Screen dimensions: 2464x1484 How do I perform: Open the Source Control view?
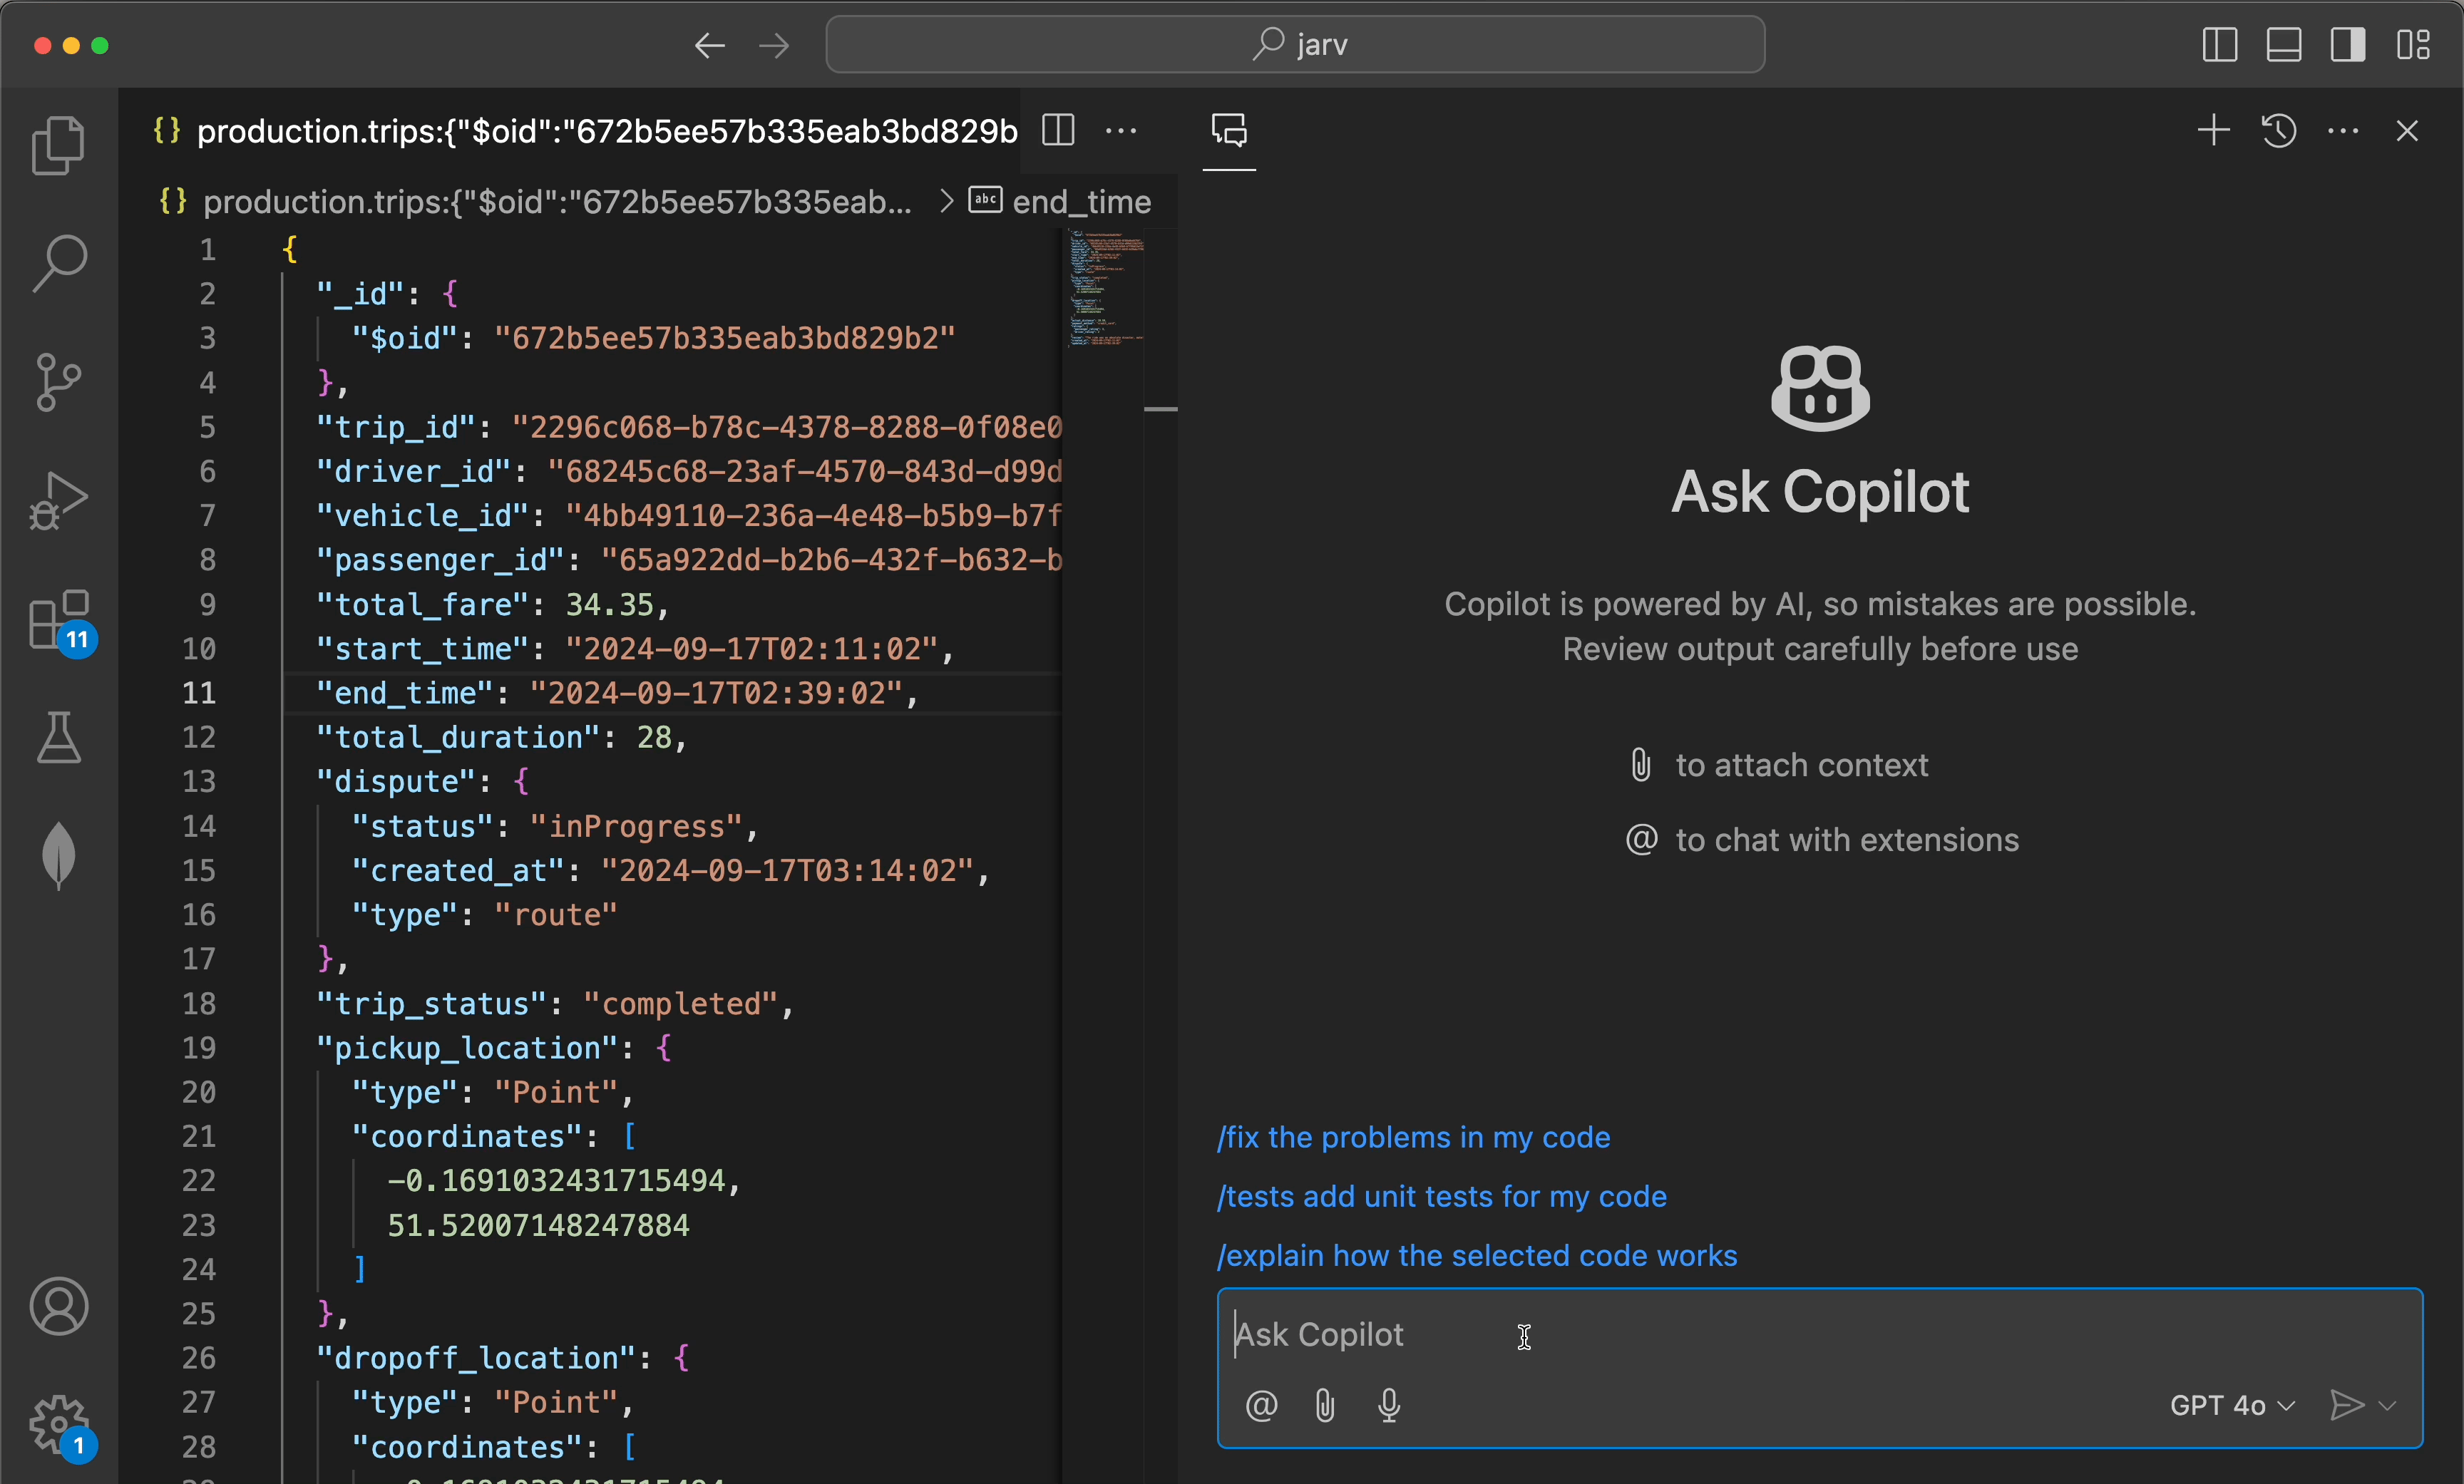(x=58, y=382)
